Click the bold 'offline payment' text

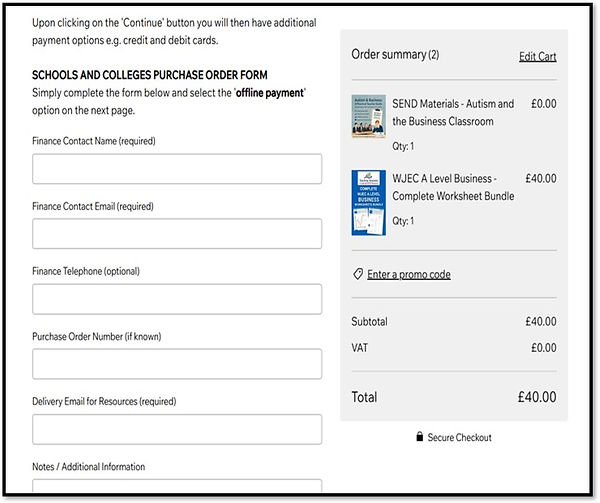[x=270, y=92]
